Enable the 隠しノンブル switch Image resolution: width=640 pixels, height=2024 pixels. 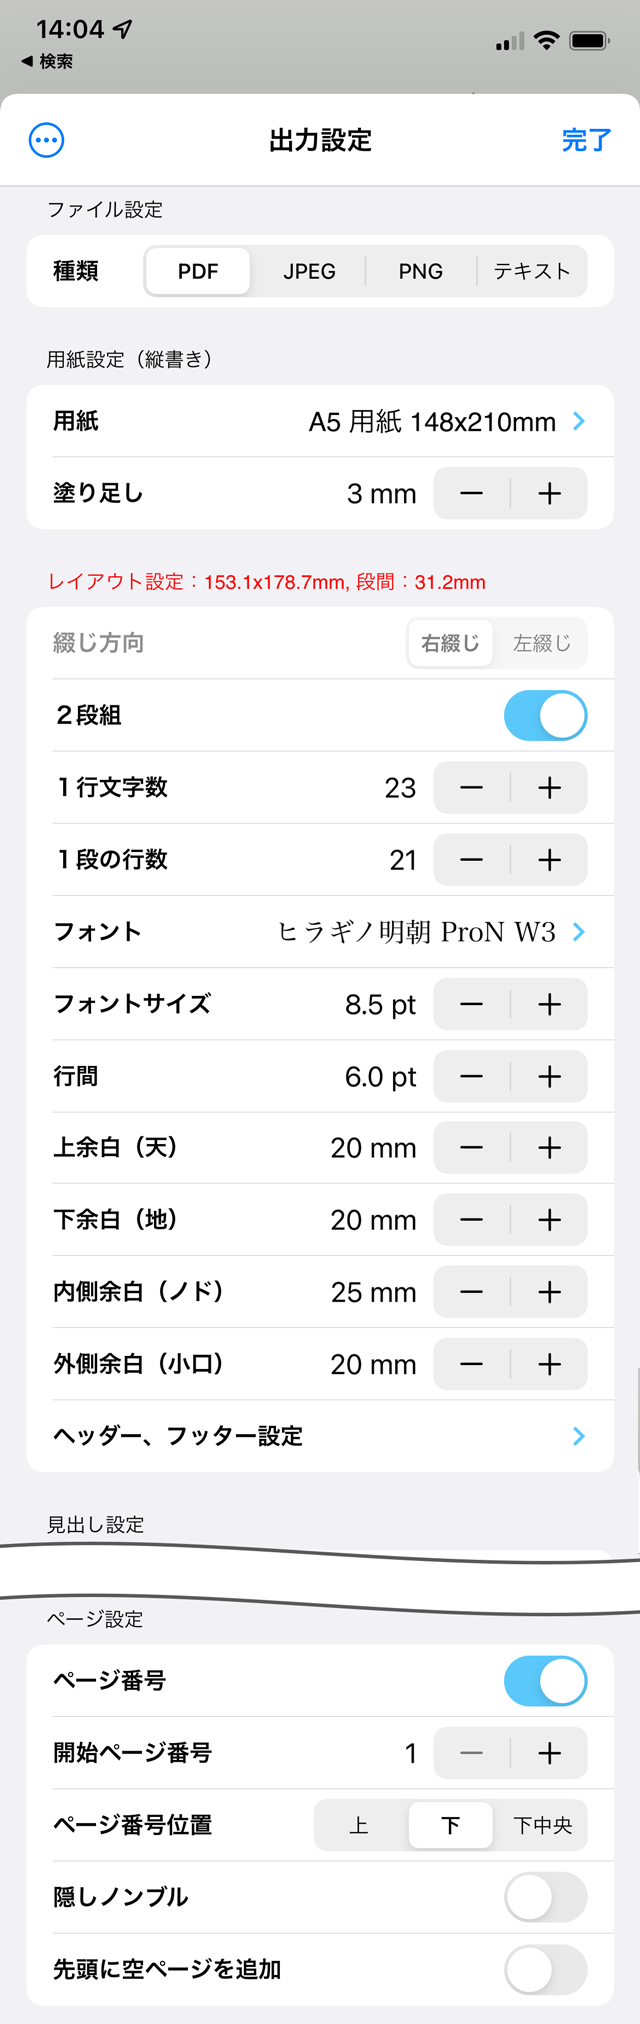tap(545, 1897)
